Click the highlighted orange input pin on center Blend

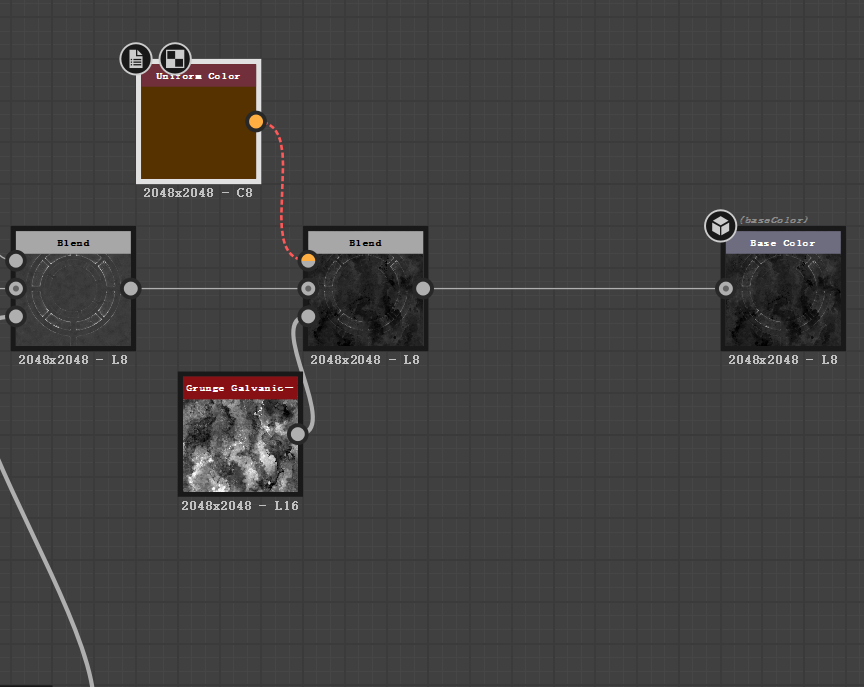click(308, 260)
